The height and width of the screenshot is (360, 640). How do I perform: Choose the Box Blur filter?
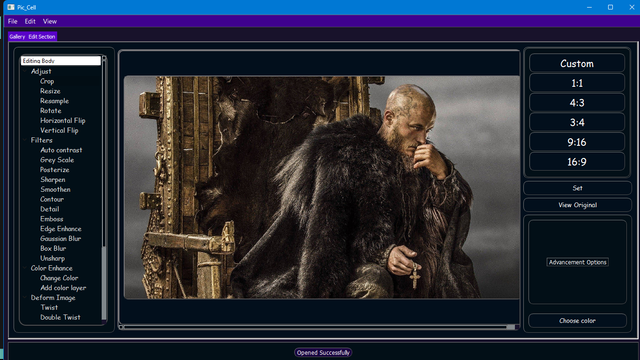tap(53, 248)
